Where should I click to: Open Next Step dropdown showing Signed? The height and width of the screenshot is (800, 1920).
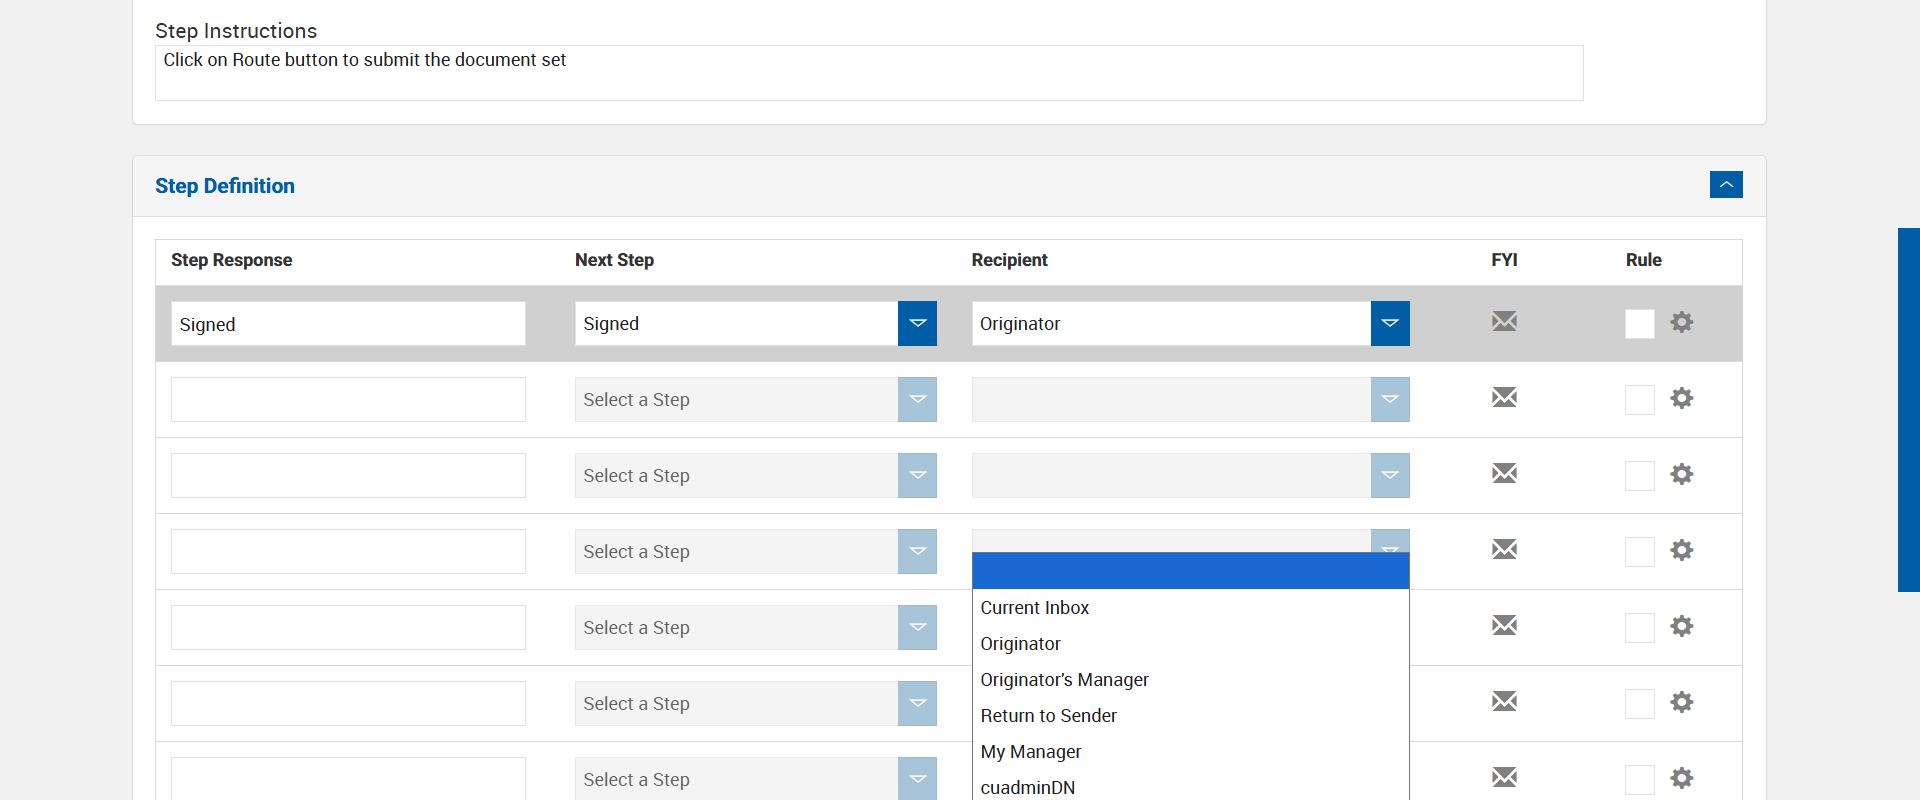(x=917, y=323)
